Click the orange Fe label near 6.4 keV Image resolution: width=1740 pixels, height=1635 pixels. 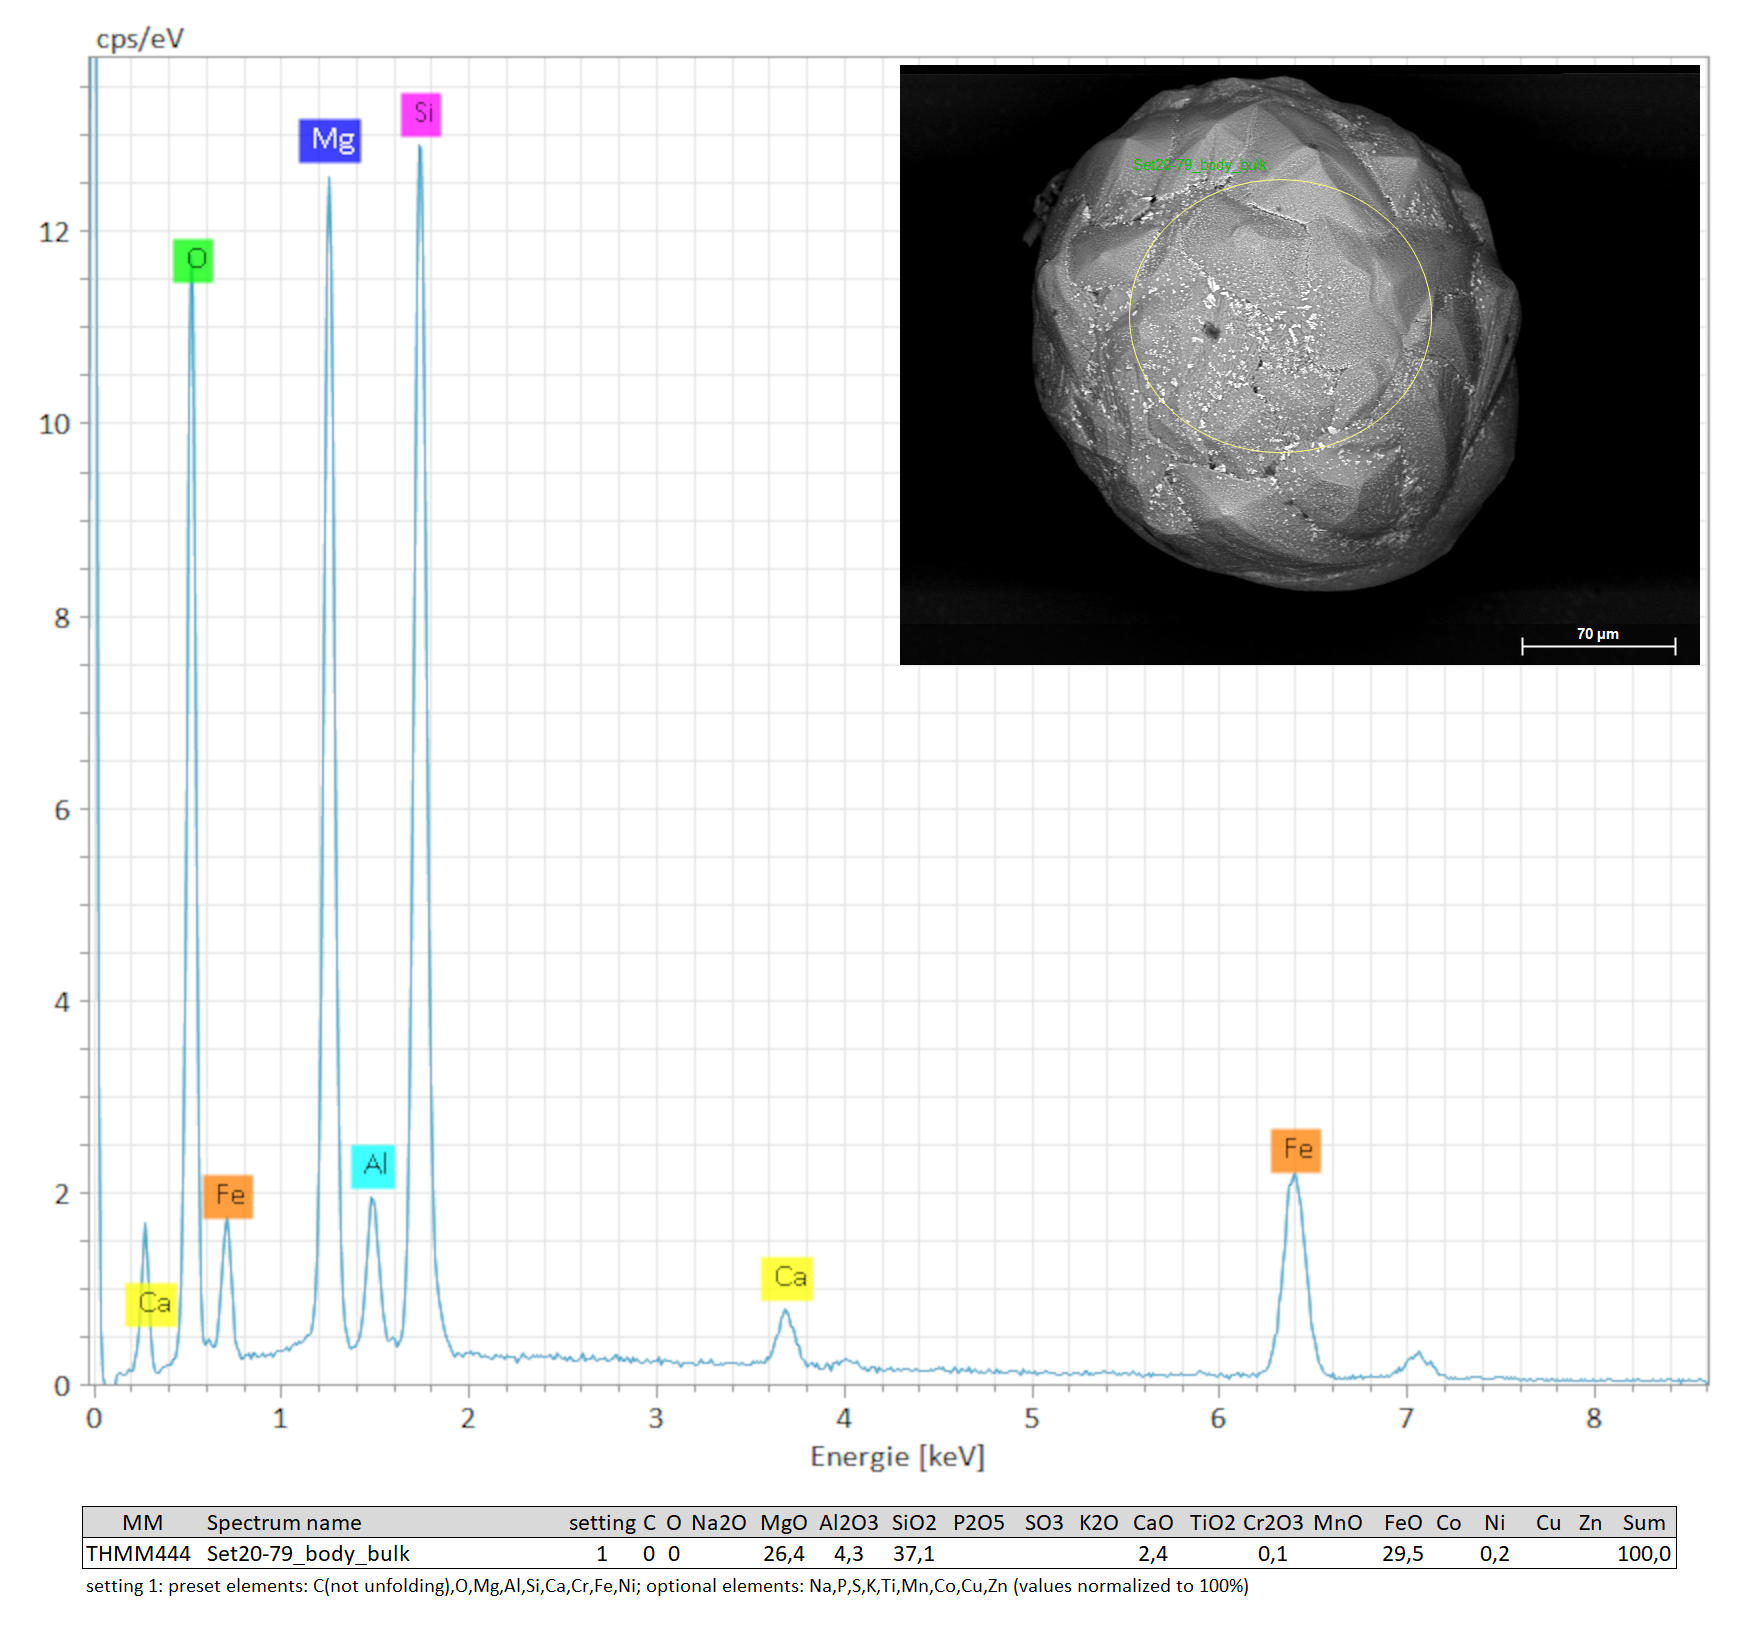1296,1150
